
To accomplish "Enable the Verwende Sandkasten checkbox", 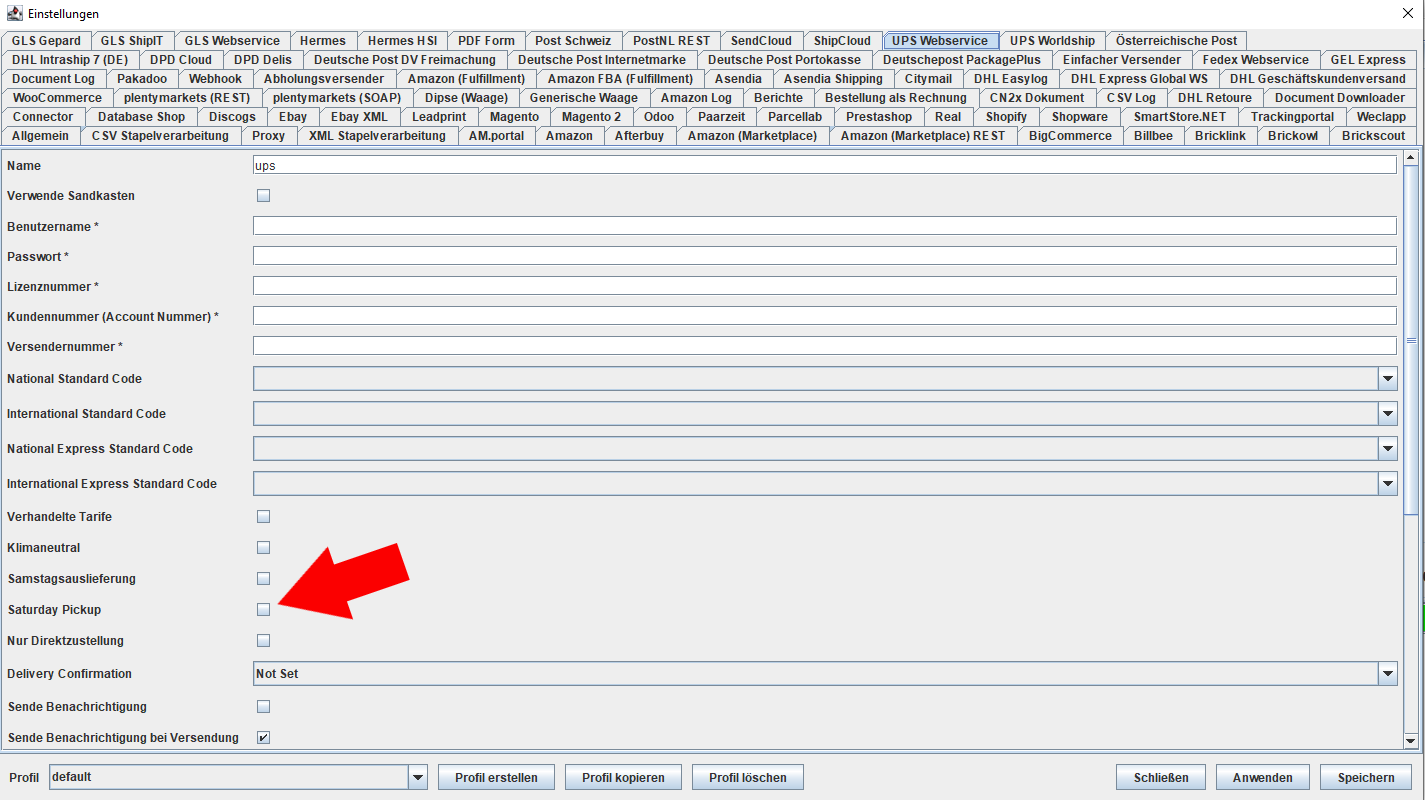I will pyautogui.click(x=264, y=196).
